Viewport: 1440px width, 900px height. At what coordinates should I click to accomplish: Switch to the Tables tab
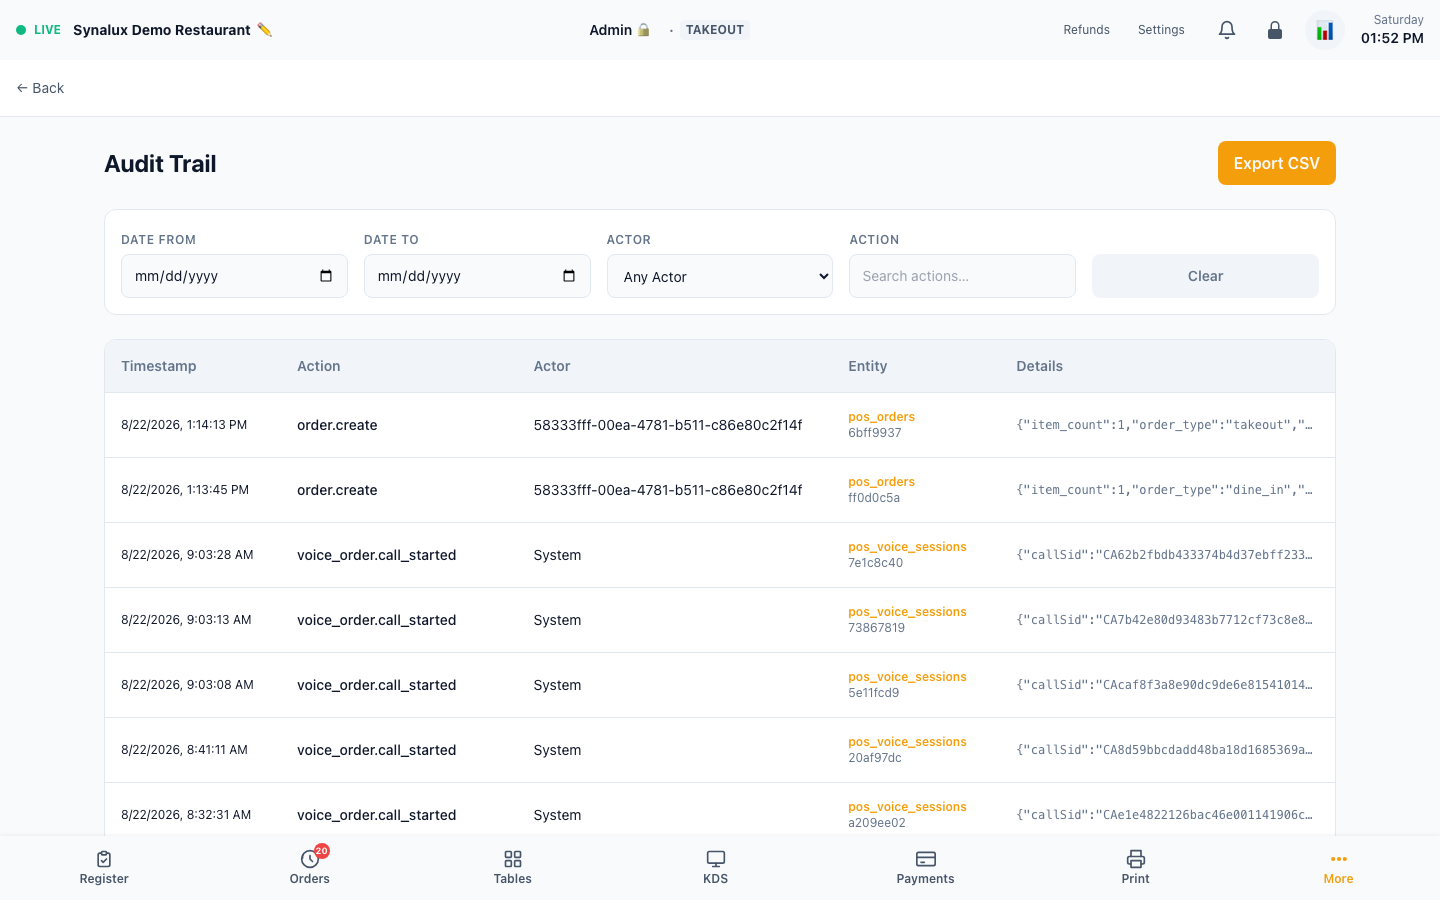(512, 867)
